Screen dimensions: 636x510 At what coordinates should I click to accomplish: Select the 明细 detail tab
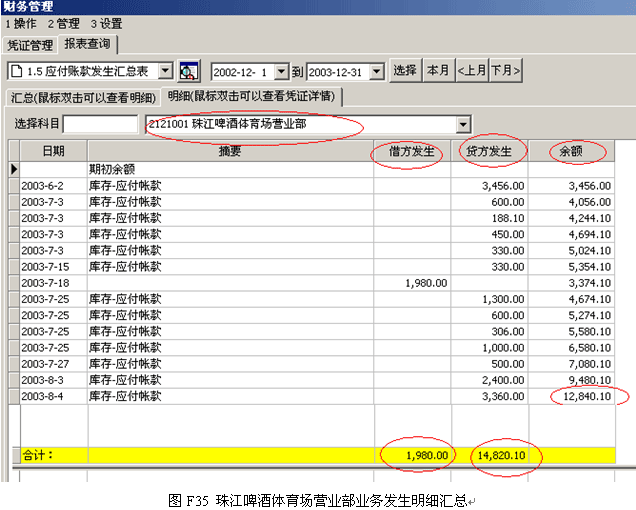pyautogui.click(x=253, y=97)
